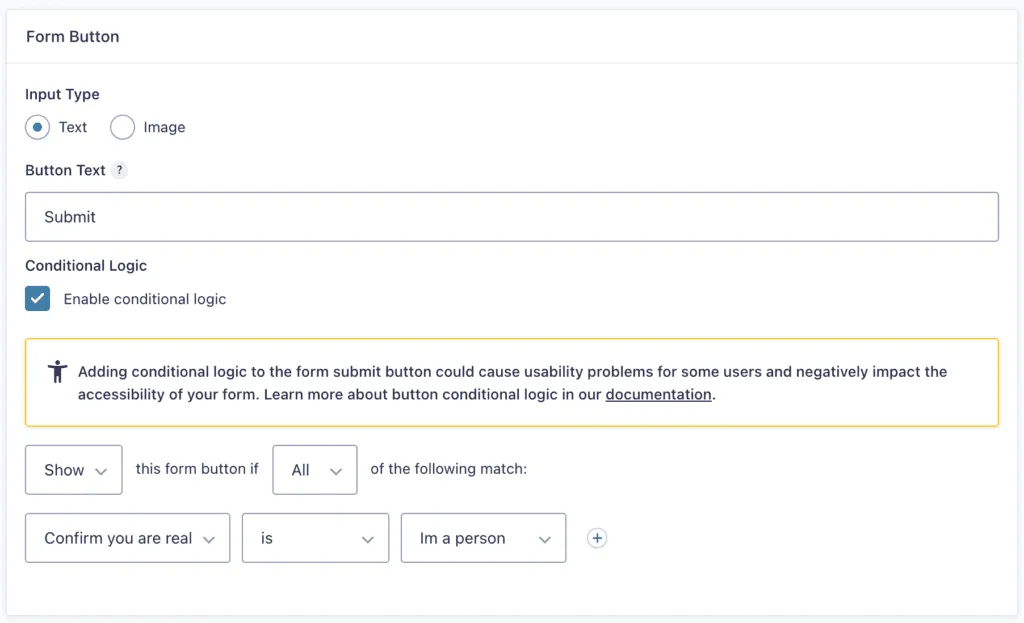Screen dimensions: 1024x623
Task: Open the All/Any match dropdown
Action: point(315,470)
